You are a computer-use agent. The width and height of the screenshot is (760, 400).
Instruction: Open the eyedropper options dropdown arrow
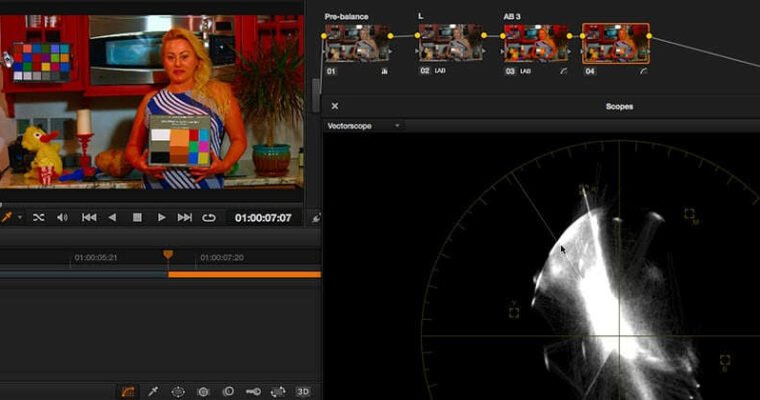pos(20,218)
